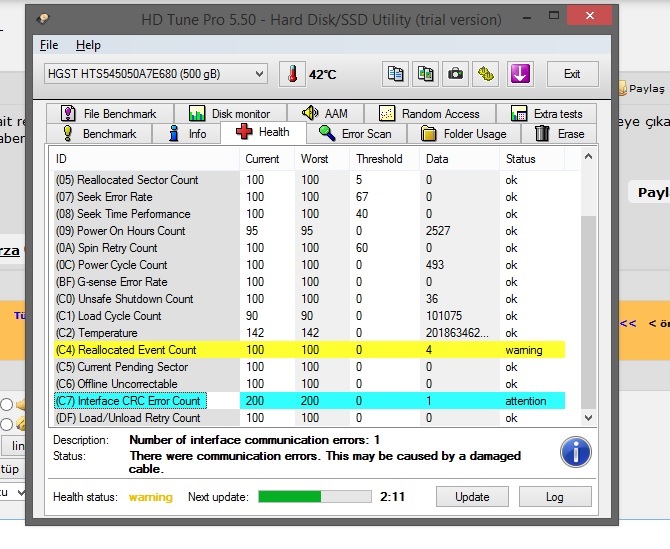Open the File Benchmark tab
670x549 pixels.
tap(110, 114)
